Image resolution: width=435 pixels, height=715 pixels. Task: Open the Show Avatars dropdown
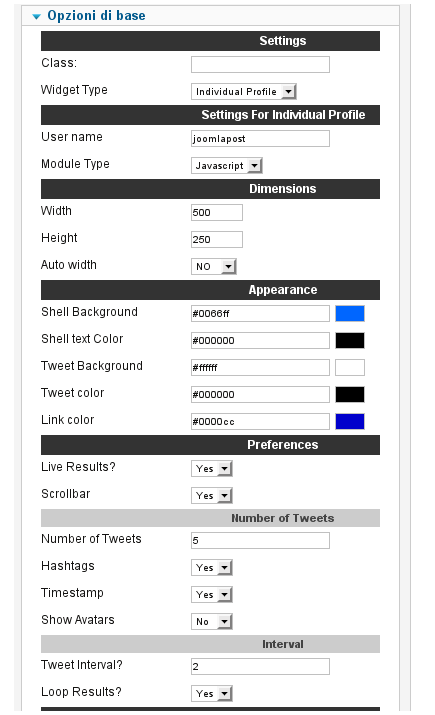point(212,621)
